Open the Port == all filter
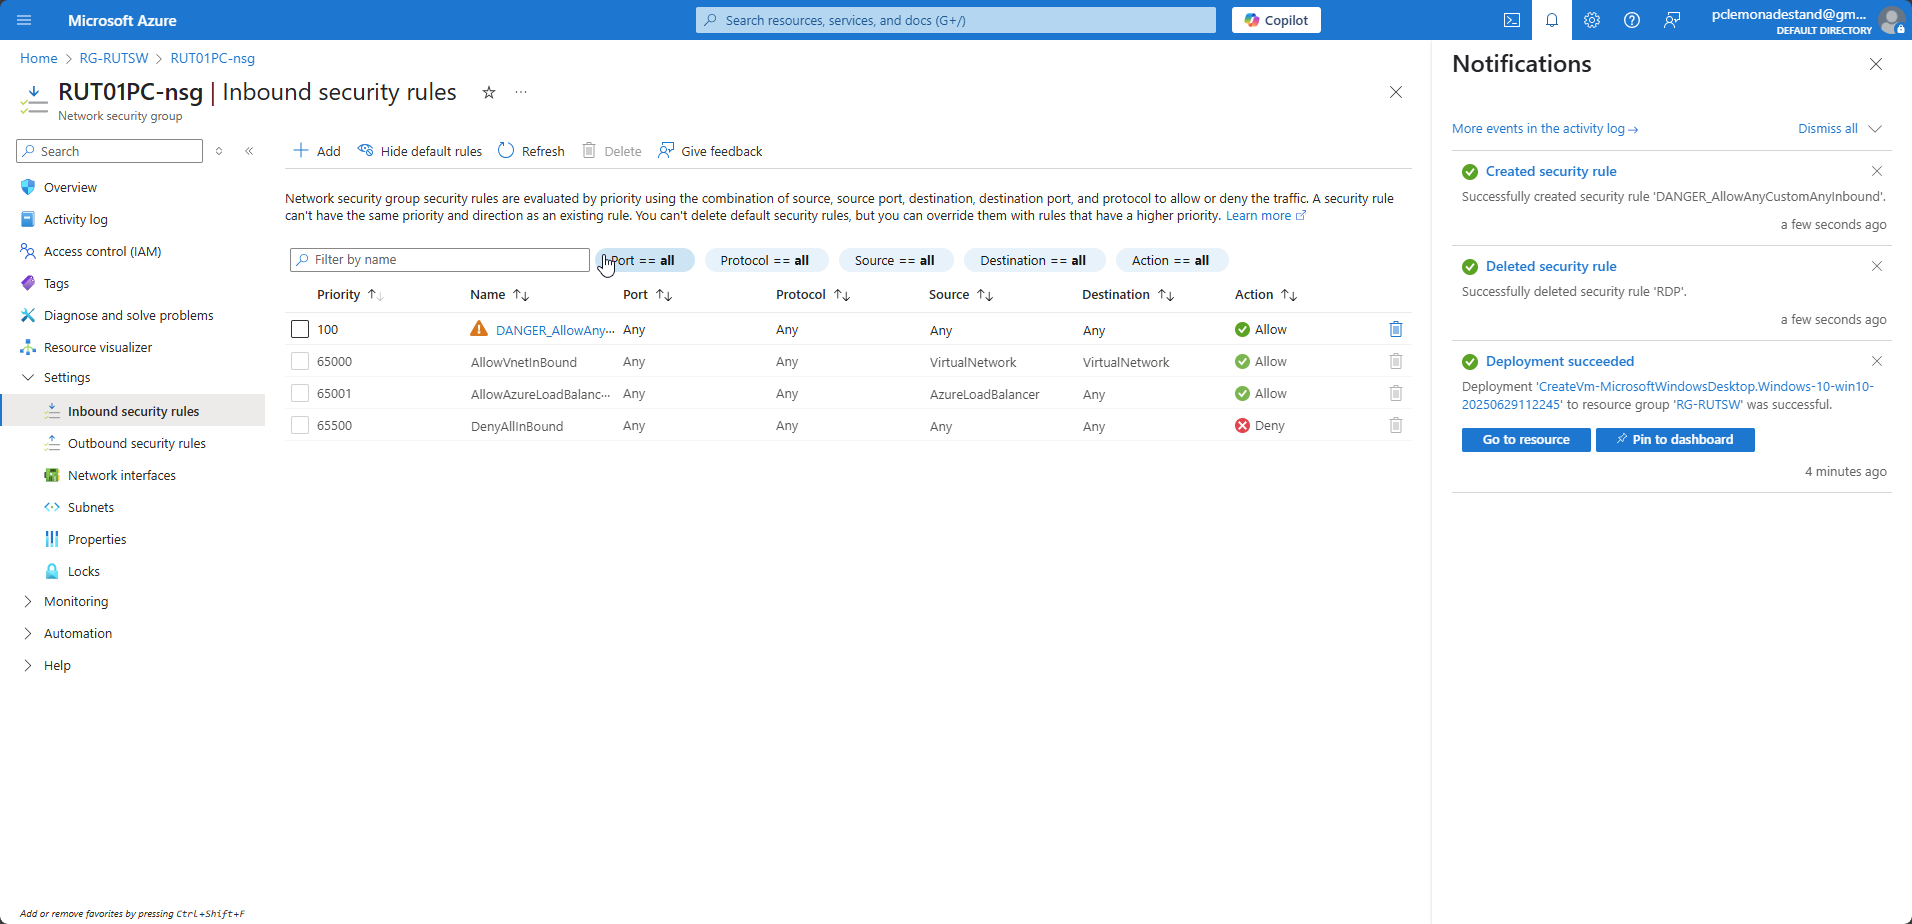The width and height of the screenshot is (1912, 924). tap(645, 260)
